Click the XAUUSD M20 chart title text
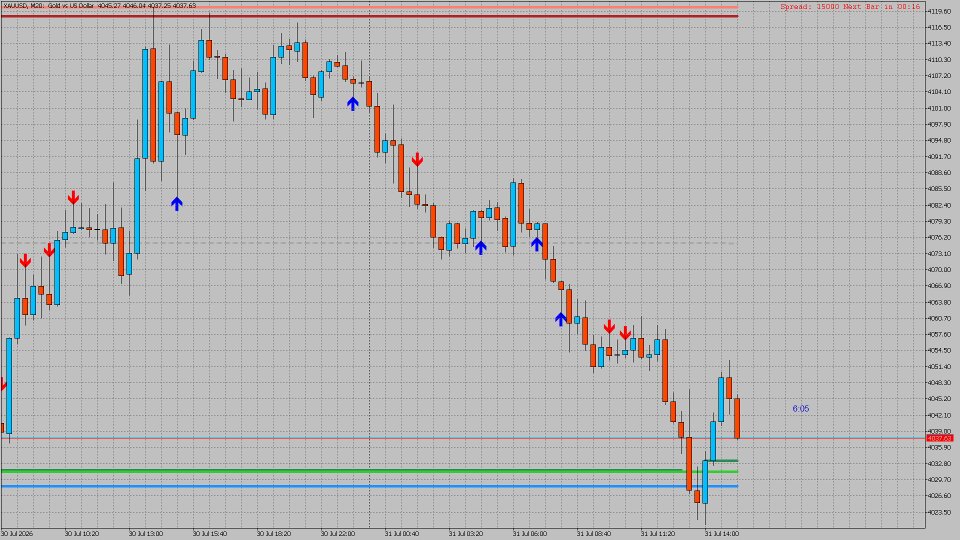 pyautogui.click(x=99, y=6)
